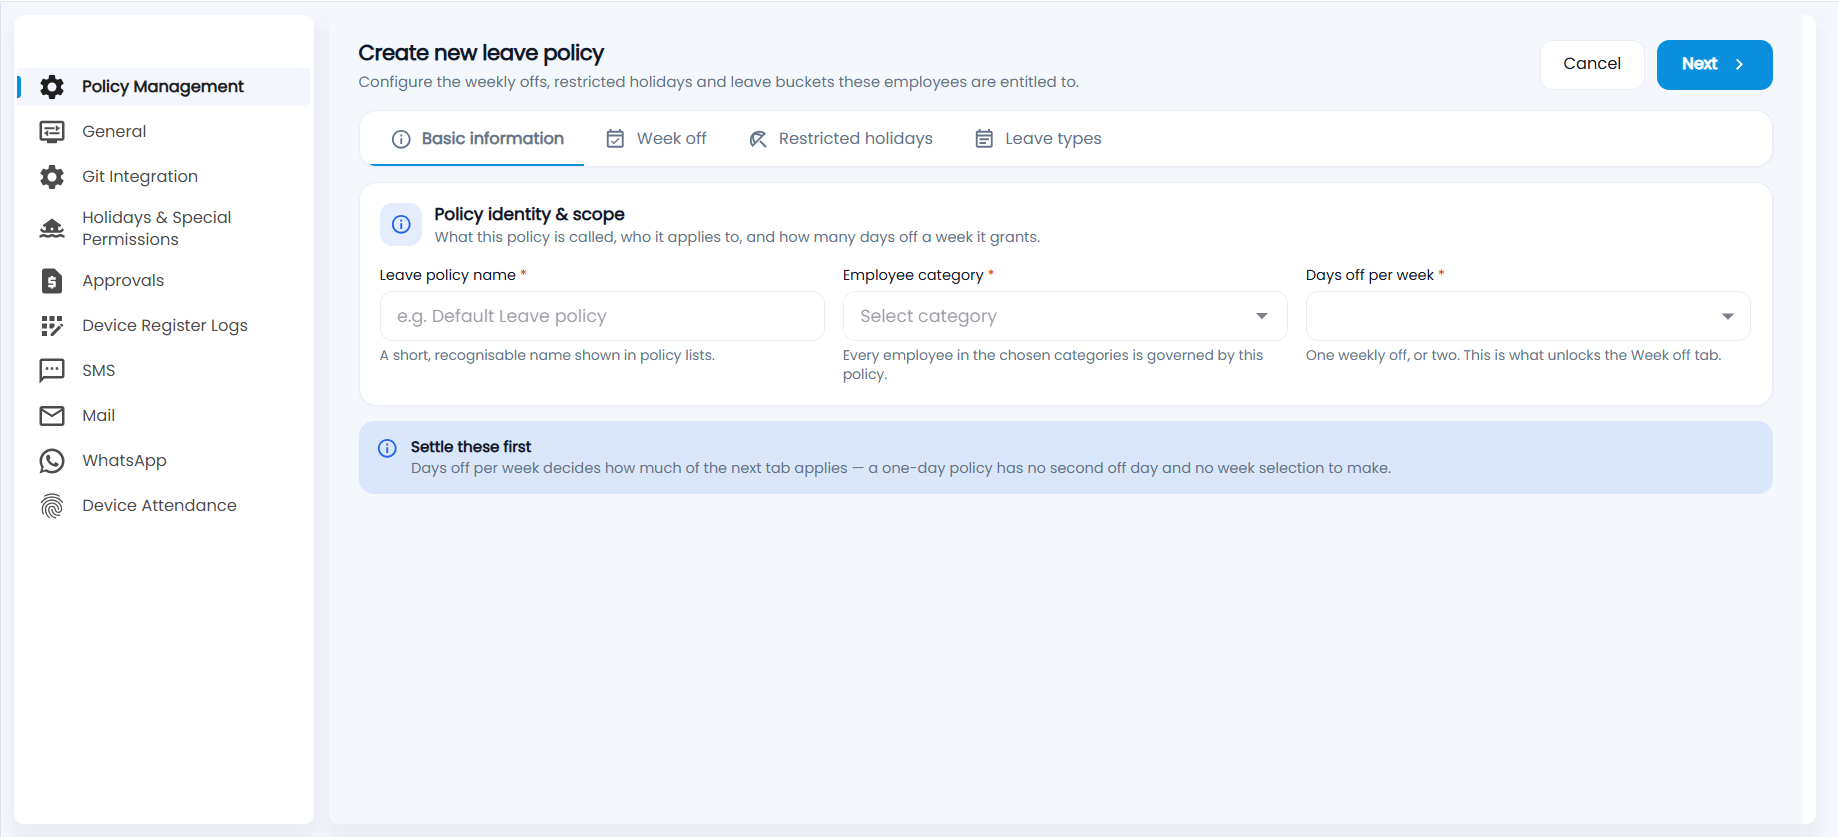
Task: Click the 'Settle these first' notice title
Action: [471, 447]
